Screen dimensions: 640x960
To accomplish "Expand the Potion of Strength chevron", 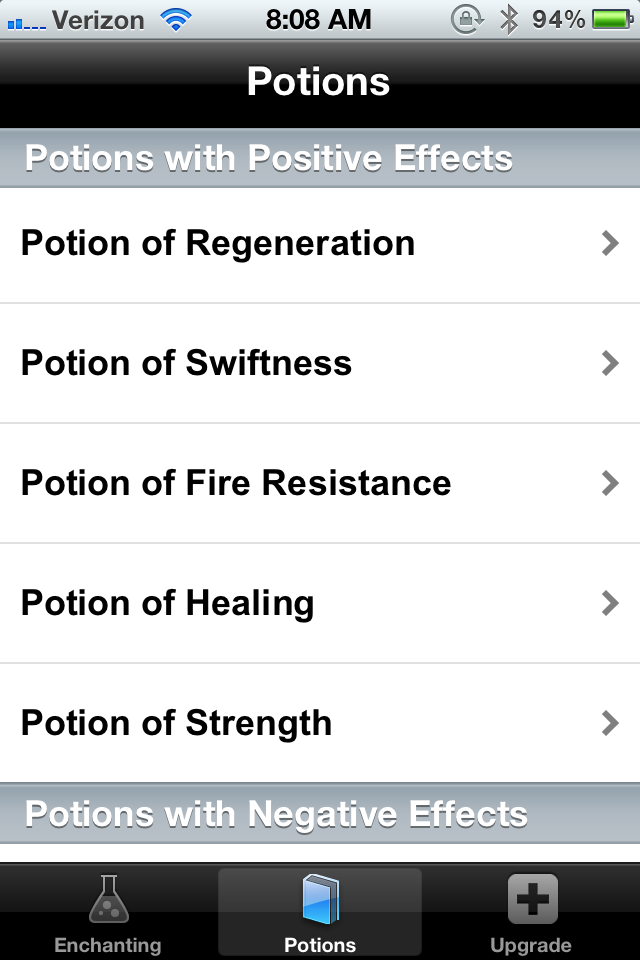I will (610, 723).
